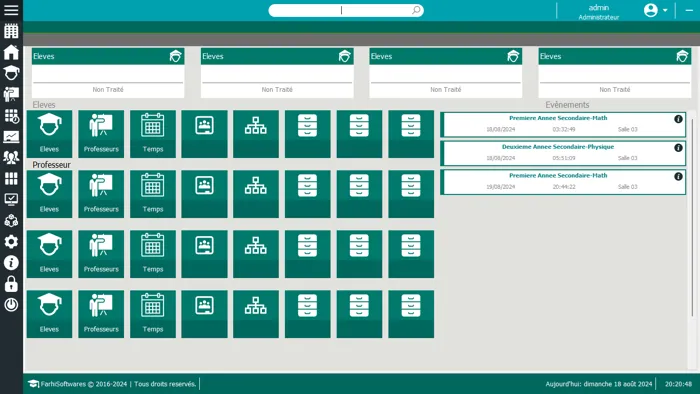The width and height of the screenshot is (700, 394).
Task: Open the graduation cap students icon in the sidebar
Action: (11, 72)
